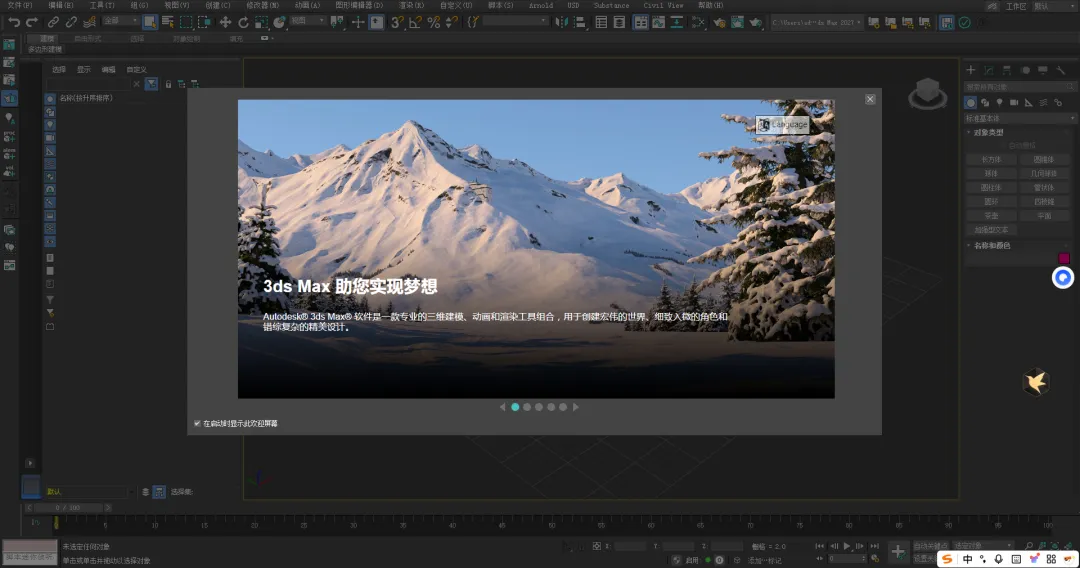Image resolution: width=1080 pixels, height=568 pixels.
Task: Click the Rendered Frame Window icon
Action: 737,23
